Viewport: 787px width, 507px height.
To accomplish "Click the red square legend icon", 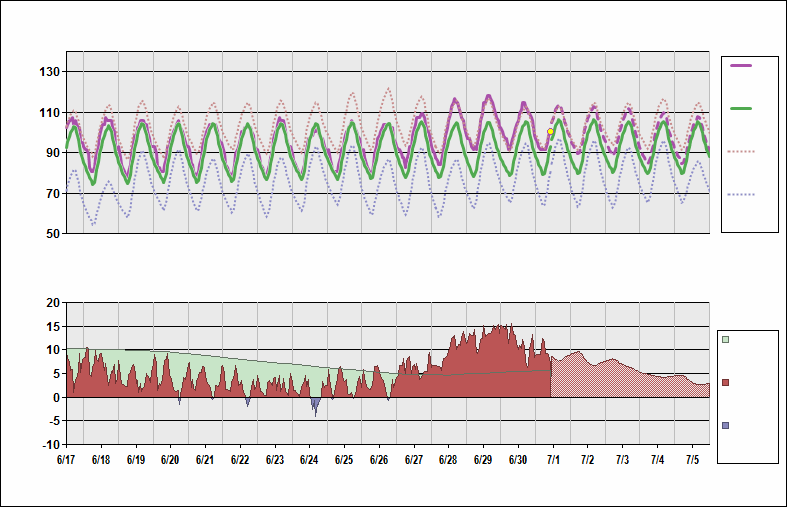I will tap(726, 383).
